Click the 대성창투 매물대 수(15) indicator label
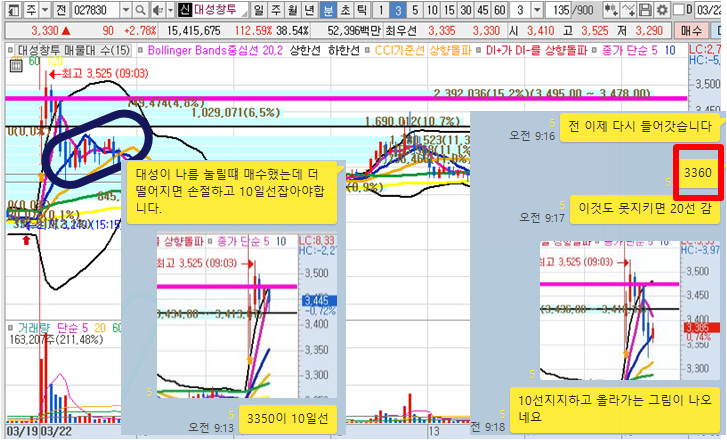Viewport: 727px width, 440px height. tap(74, 49)
